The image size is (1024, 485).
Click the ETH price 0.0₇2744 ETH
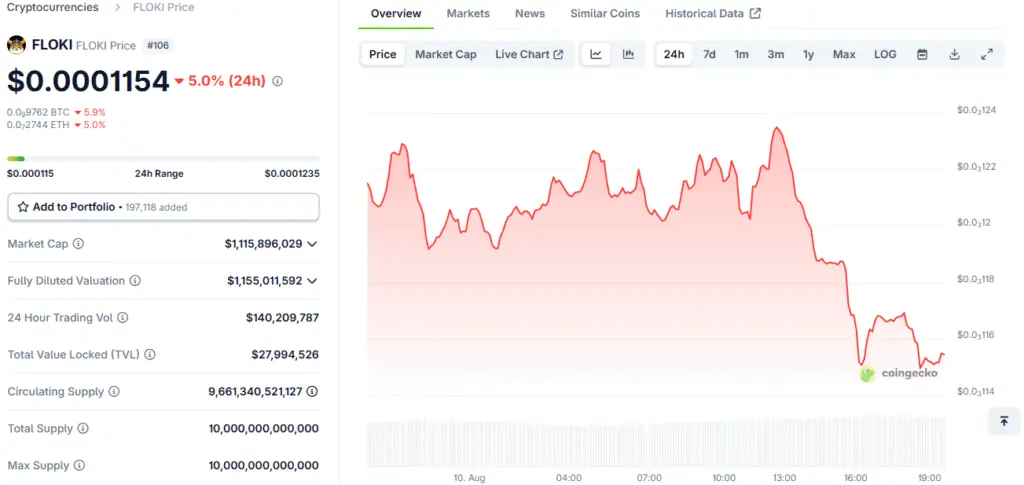click(x=39, y=125)
